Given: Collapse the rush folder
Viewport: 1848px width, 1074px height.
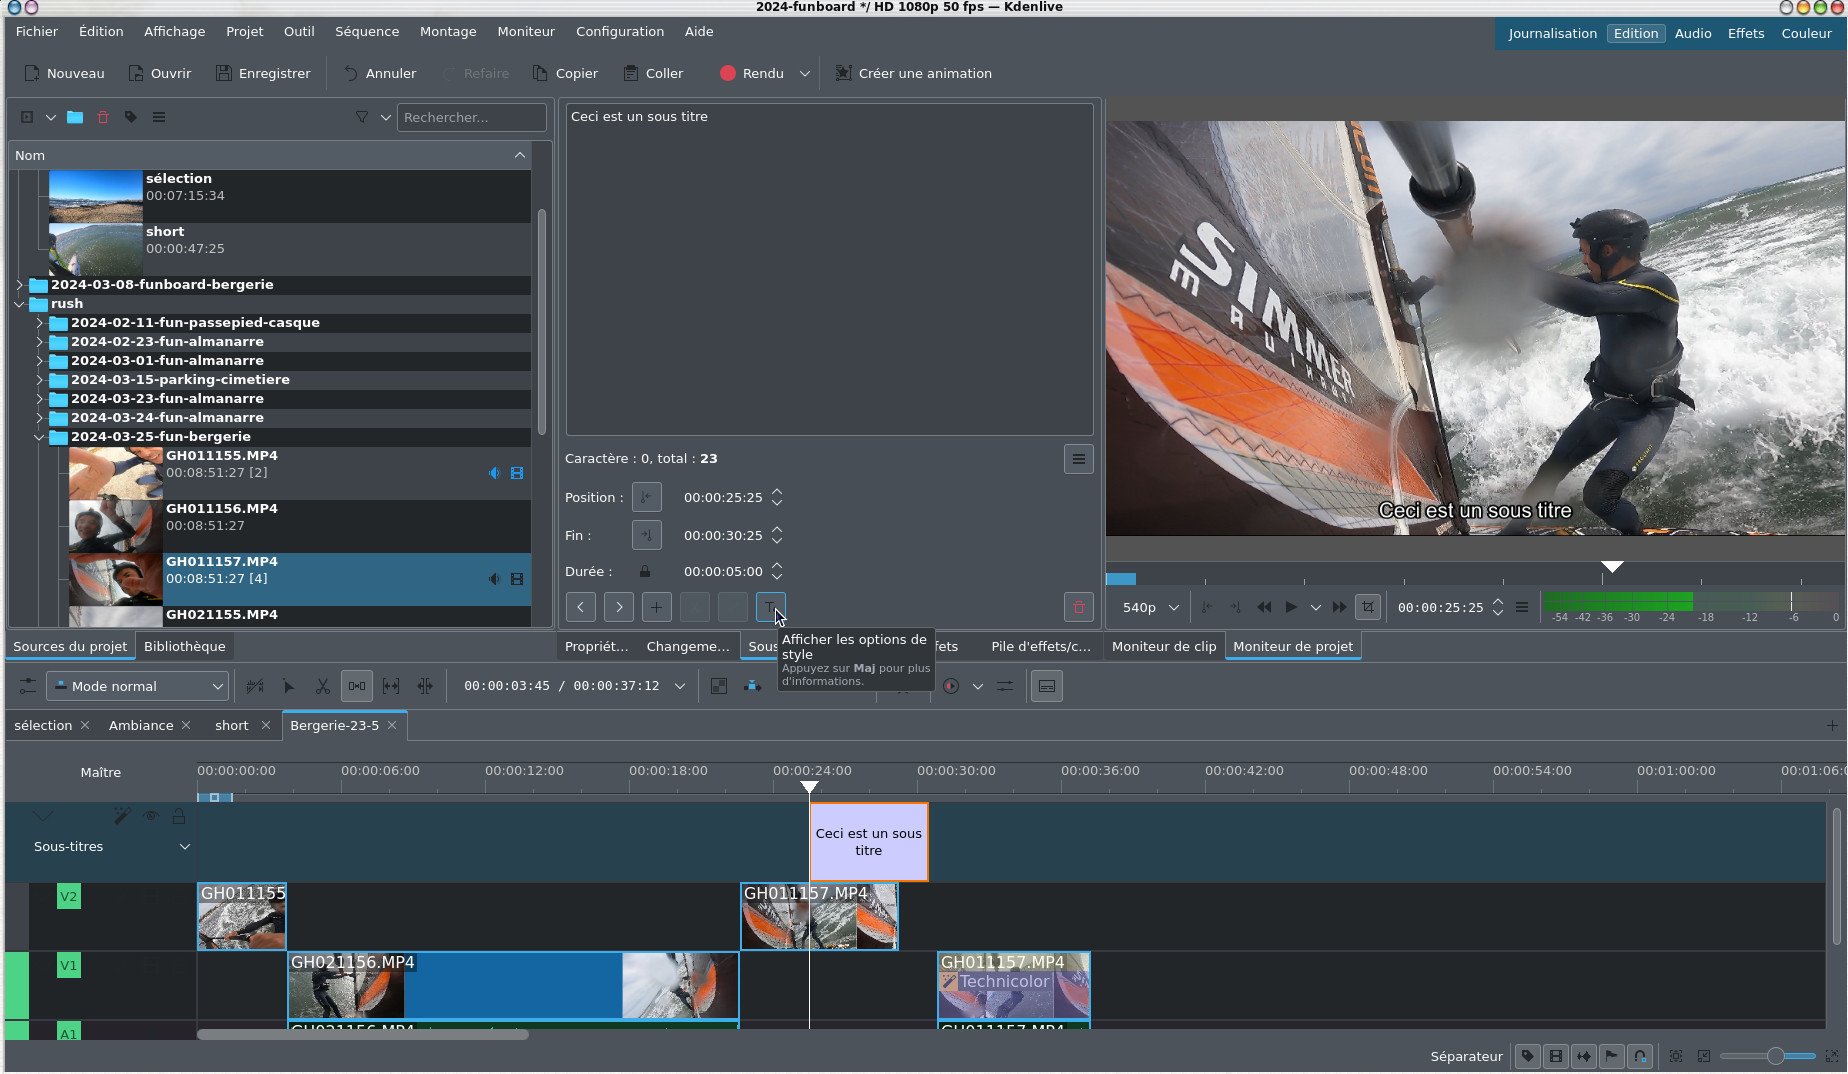Looking at the screenshot, I should point(19,304).
